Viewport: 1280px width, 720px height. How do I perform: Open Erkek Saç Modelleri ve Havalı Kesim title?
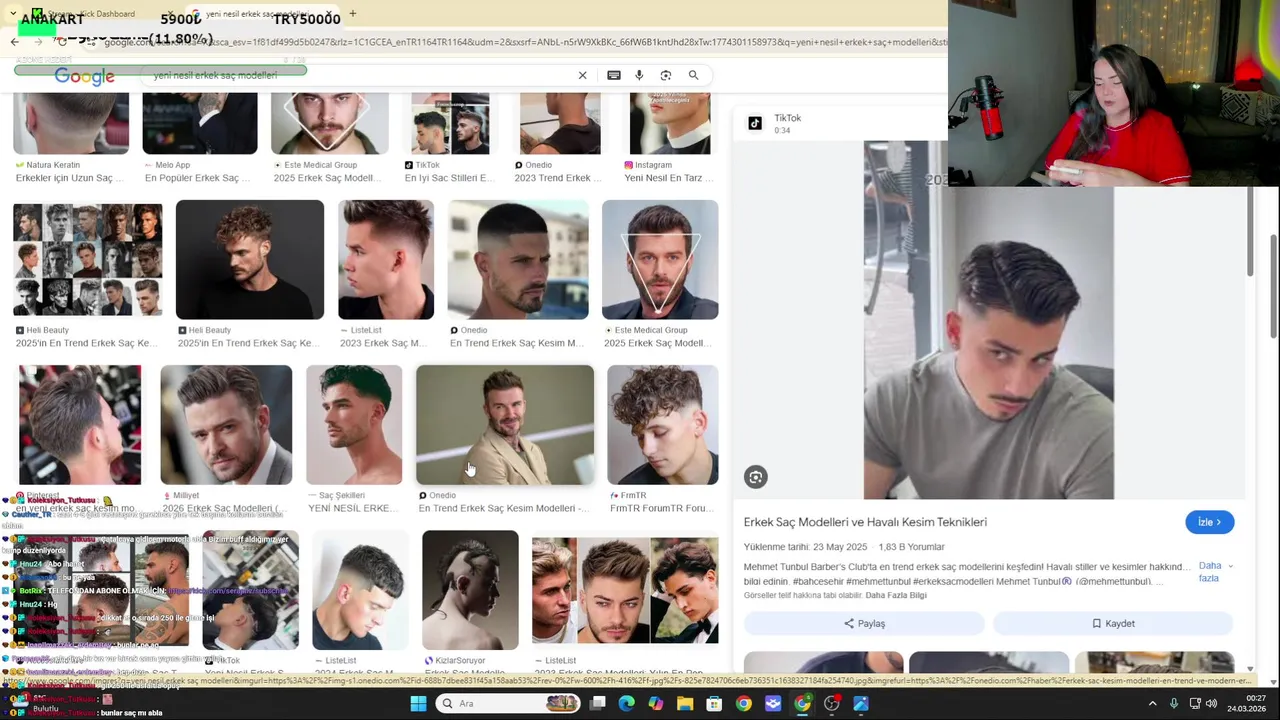[865, 522]
